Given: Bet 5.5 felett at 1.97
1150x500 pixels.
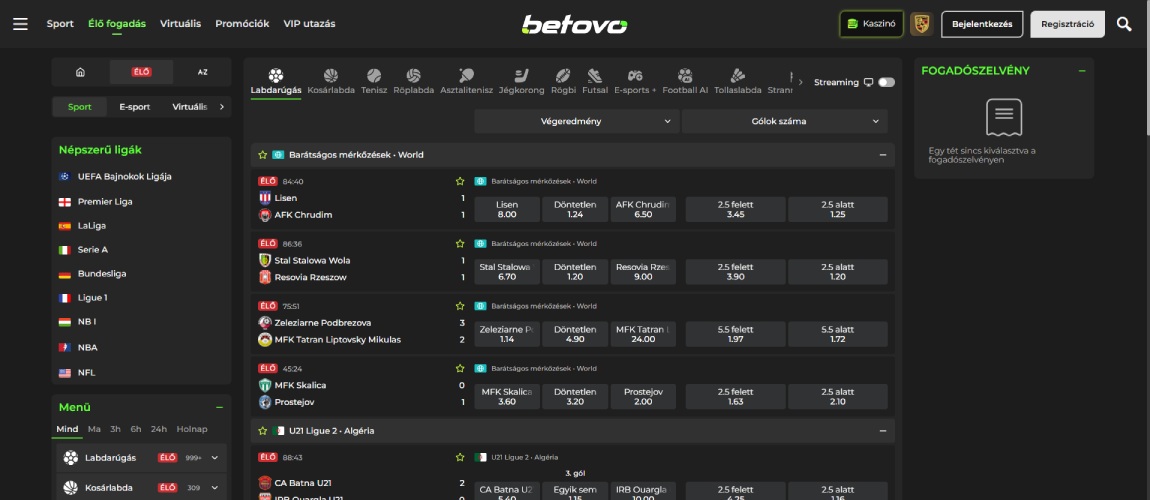Looking at the screenshot, I should click(736, 334).
